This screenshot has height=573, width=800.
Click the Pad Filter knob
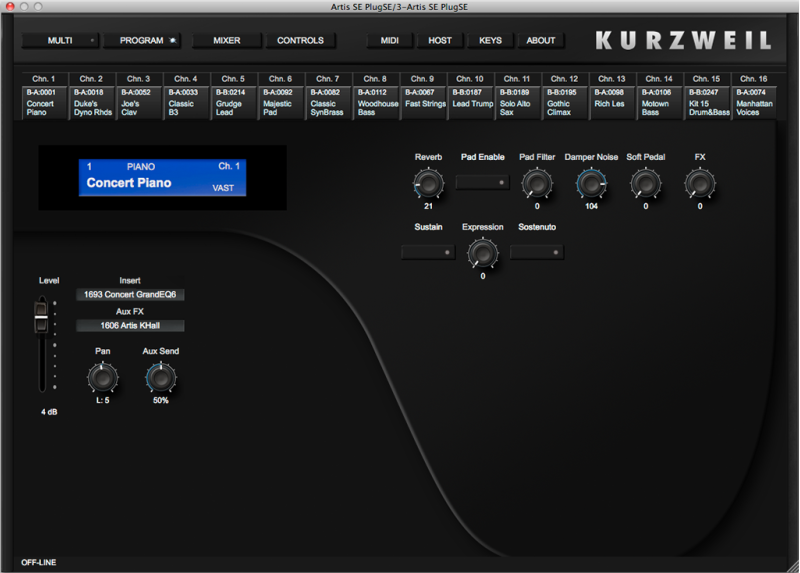(x=537, y=183)
